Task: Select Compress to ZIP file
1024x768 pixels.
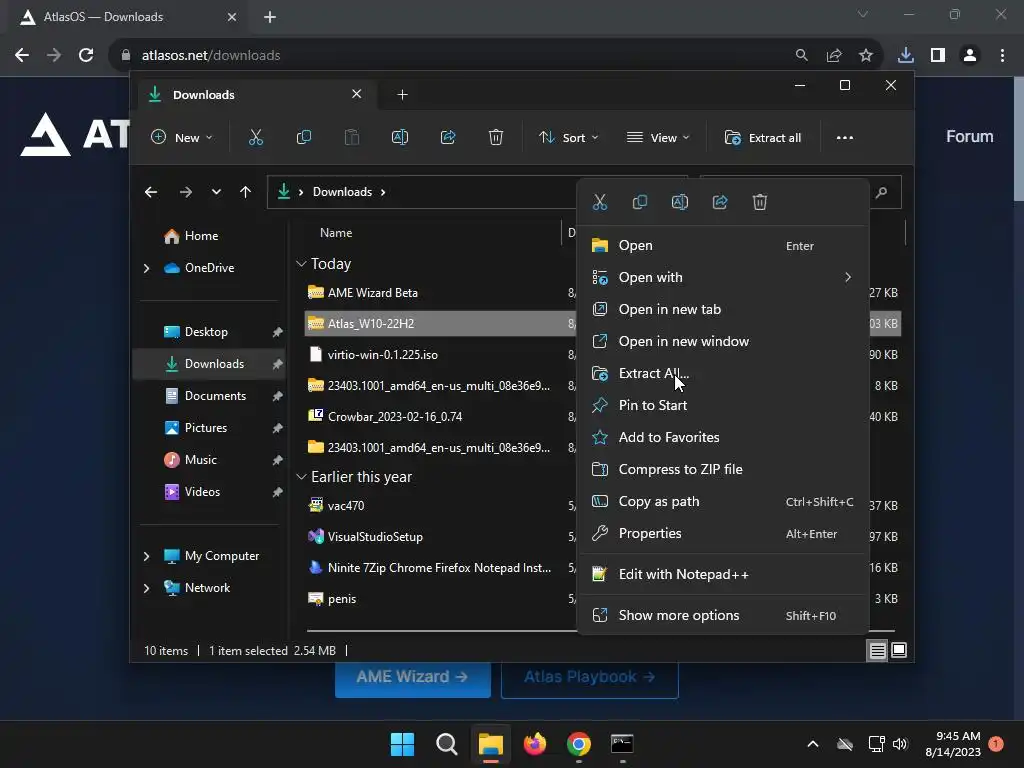Action: tap(723, 470)
